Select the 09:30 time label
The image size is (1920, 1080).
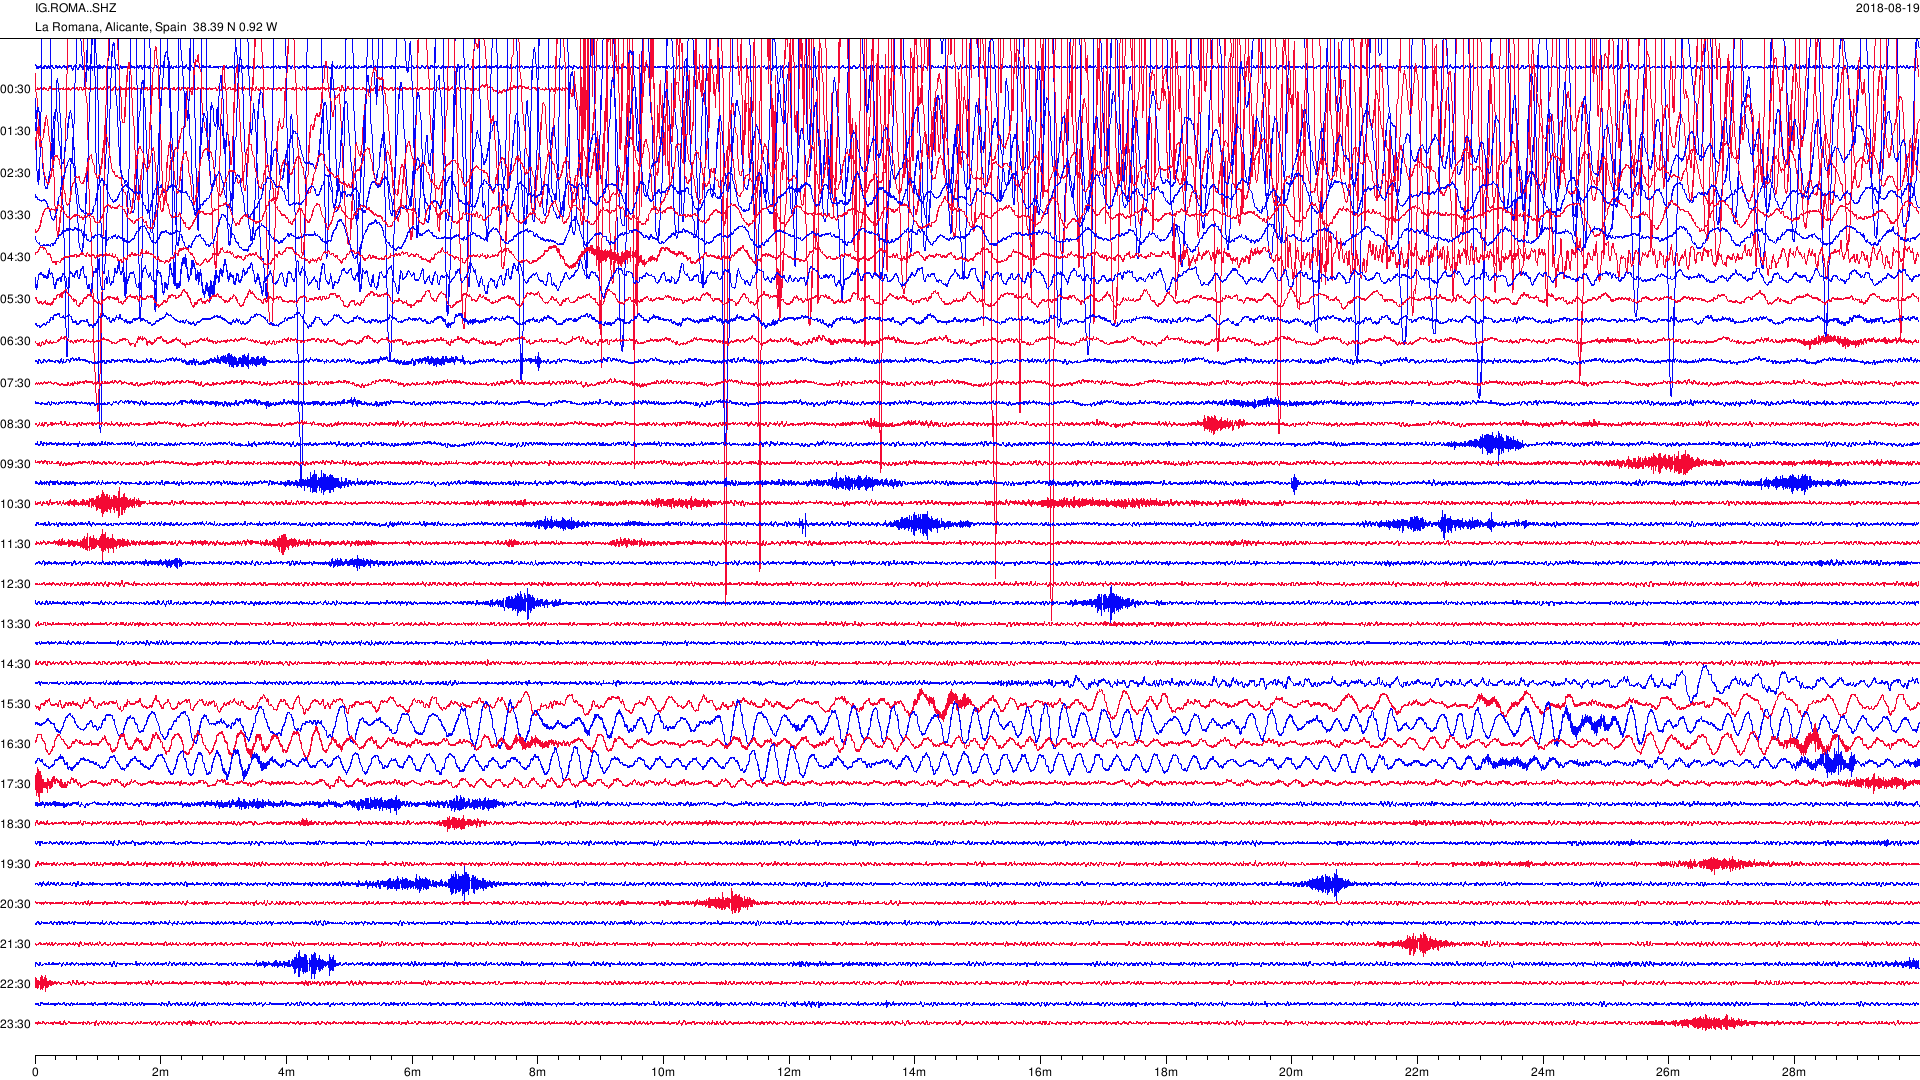point(15,464)
